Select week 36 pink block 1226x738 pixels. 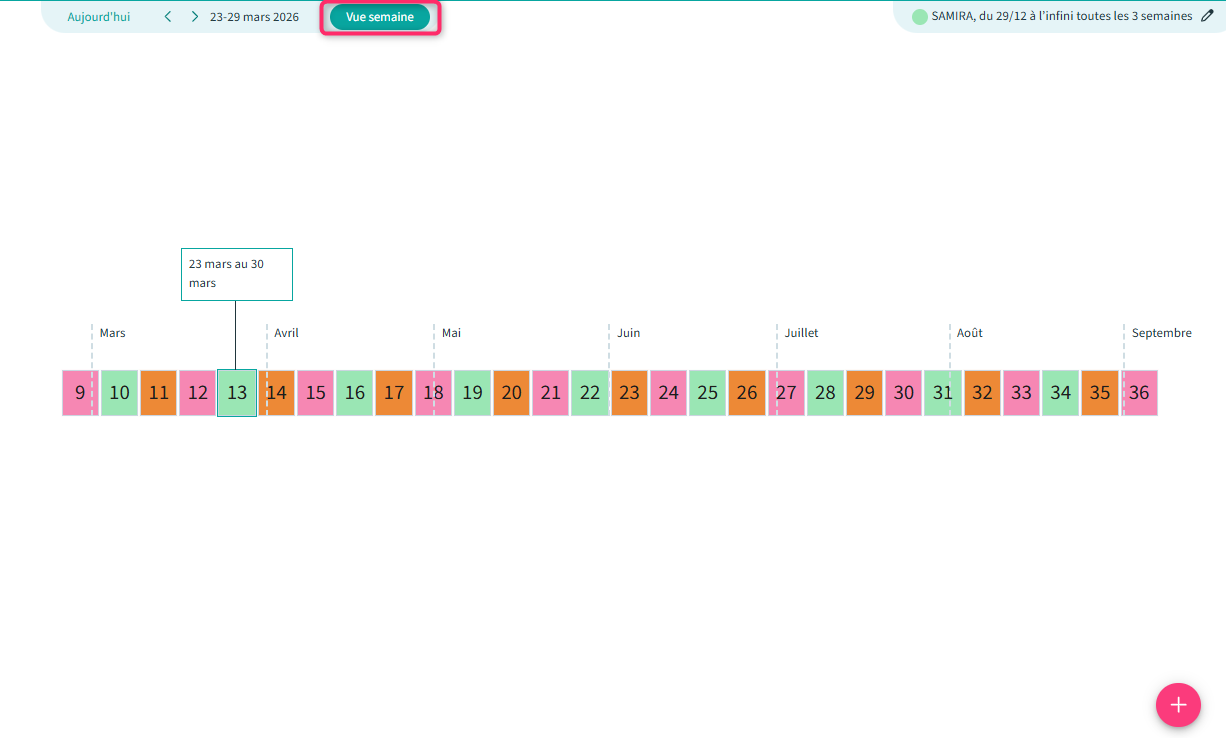tap(1139, 393)
